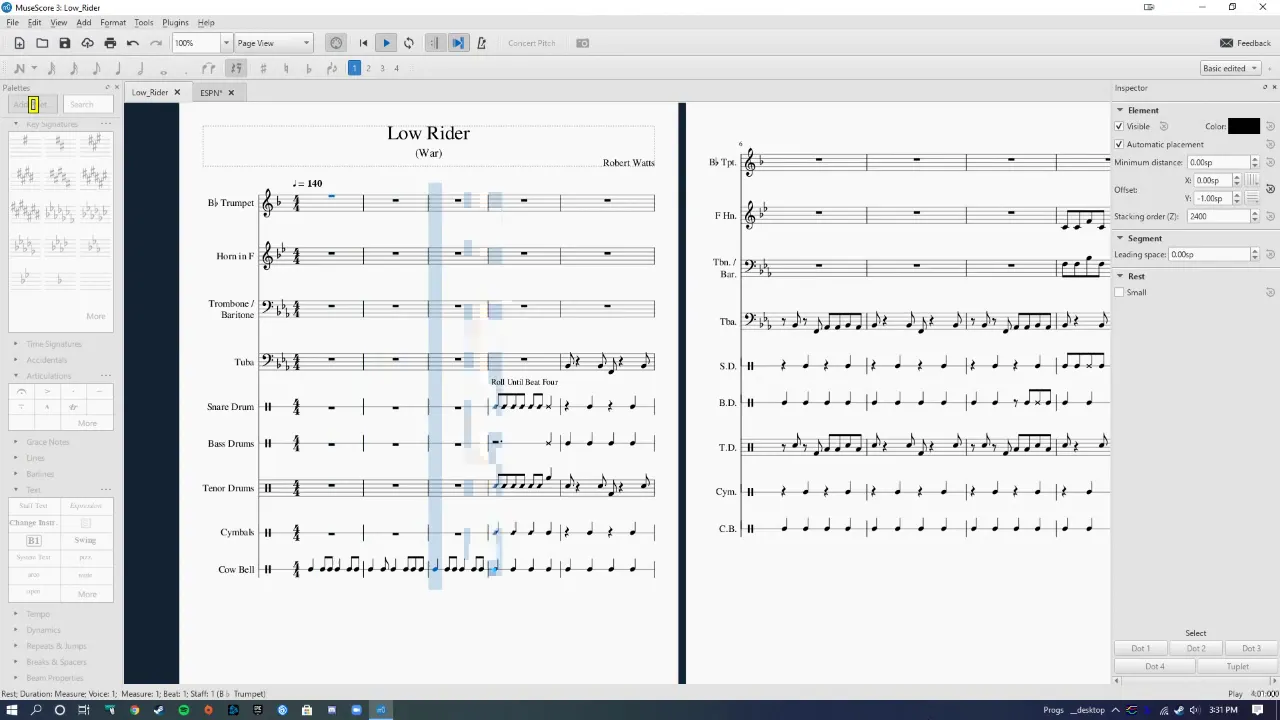The width and height of the screenshot is (1280, 720).
Task: Create a new score with toolbar icon
Action: pyautogui.click(x=19, y=43)
